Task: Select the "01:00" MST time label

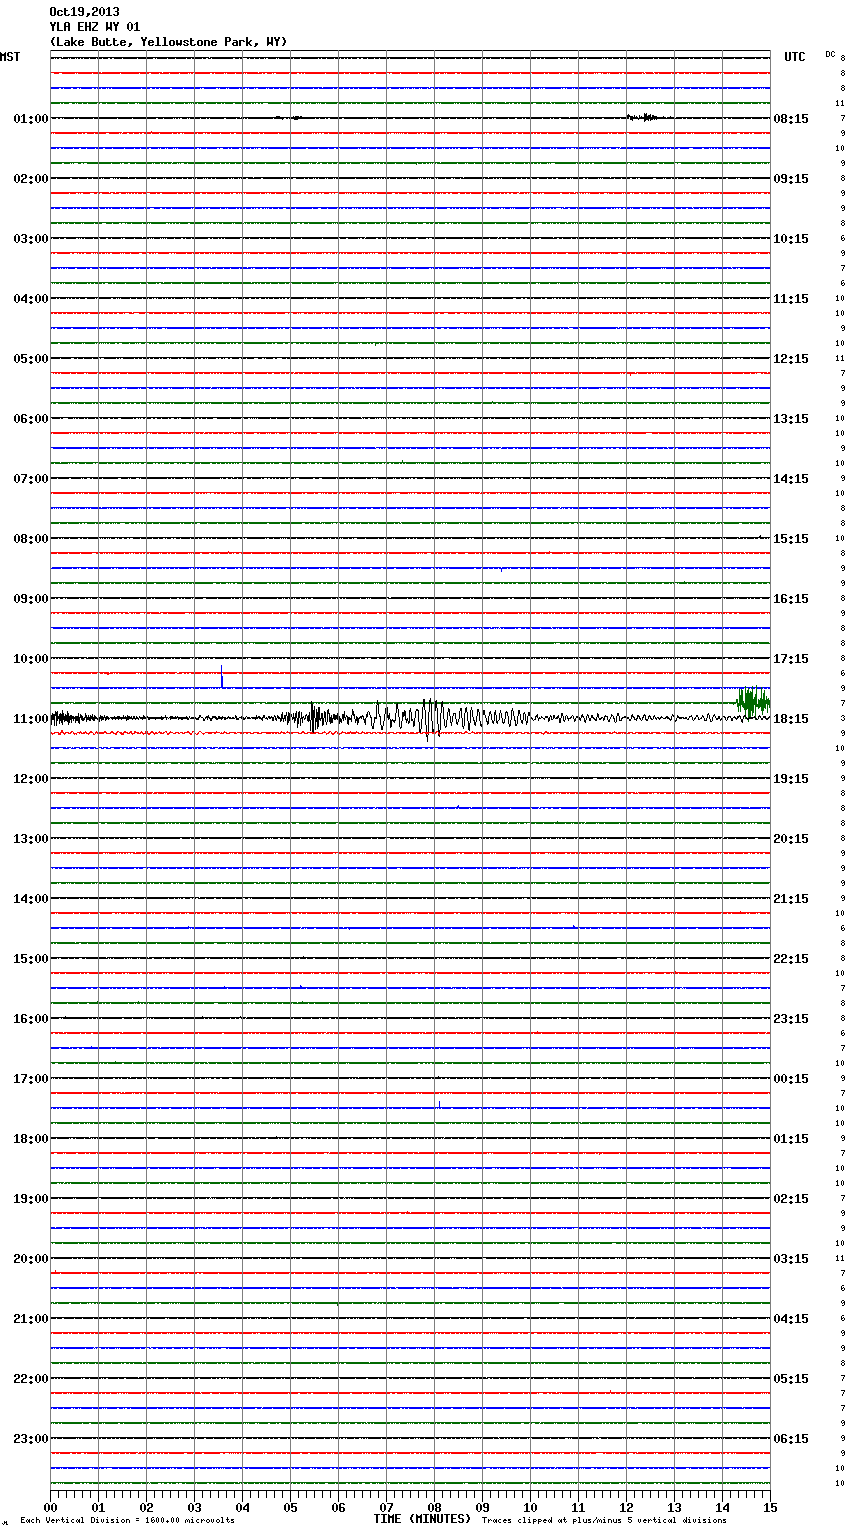Action: click(x=31, y=119)
